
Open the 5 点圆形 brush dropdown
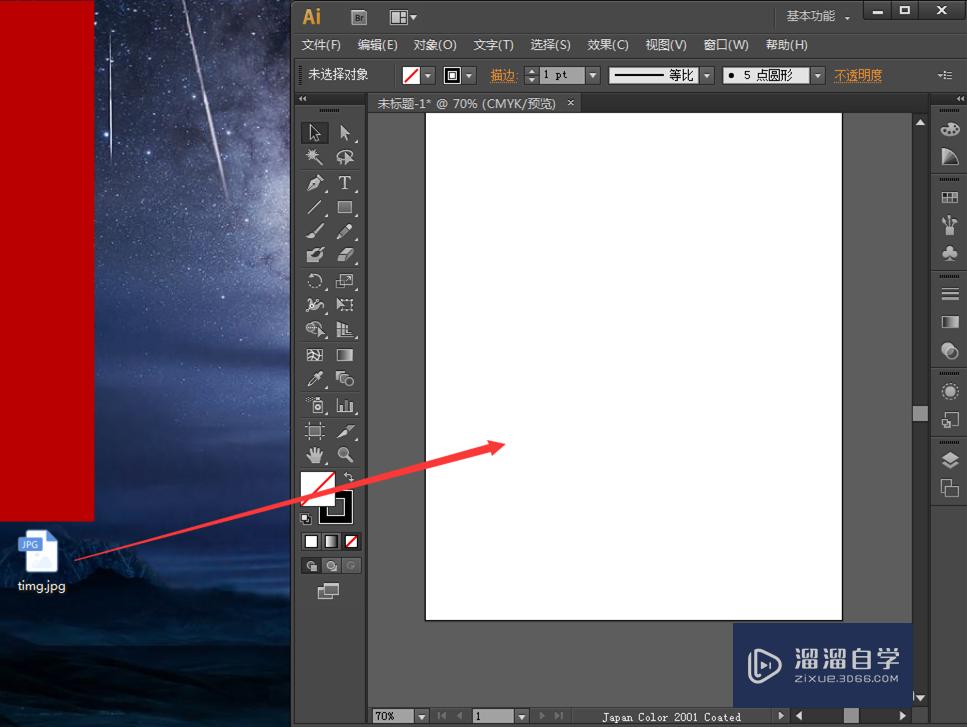(818, 75)
